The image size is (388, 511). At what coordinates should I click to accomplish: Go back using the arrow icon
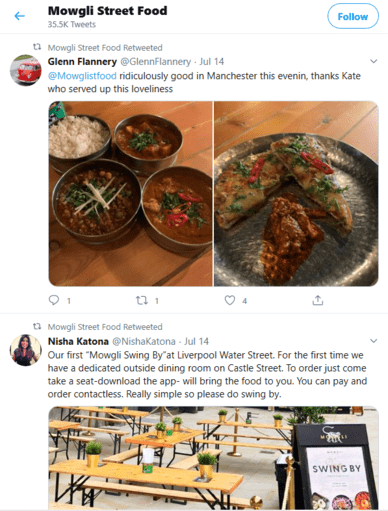click(x=20, y=16)
